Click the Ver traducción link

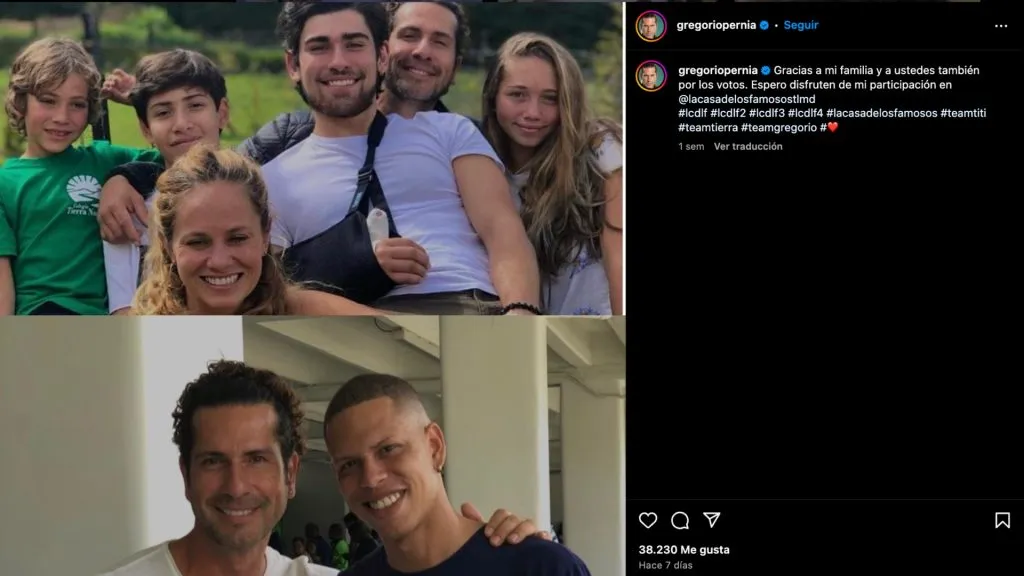pyautogui.click(x=748, y=147)
